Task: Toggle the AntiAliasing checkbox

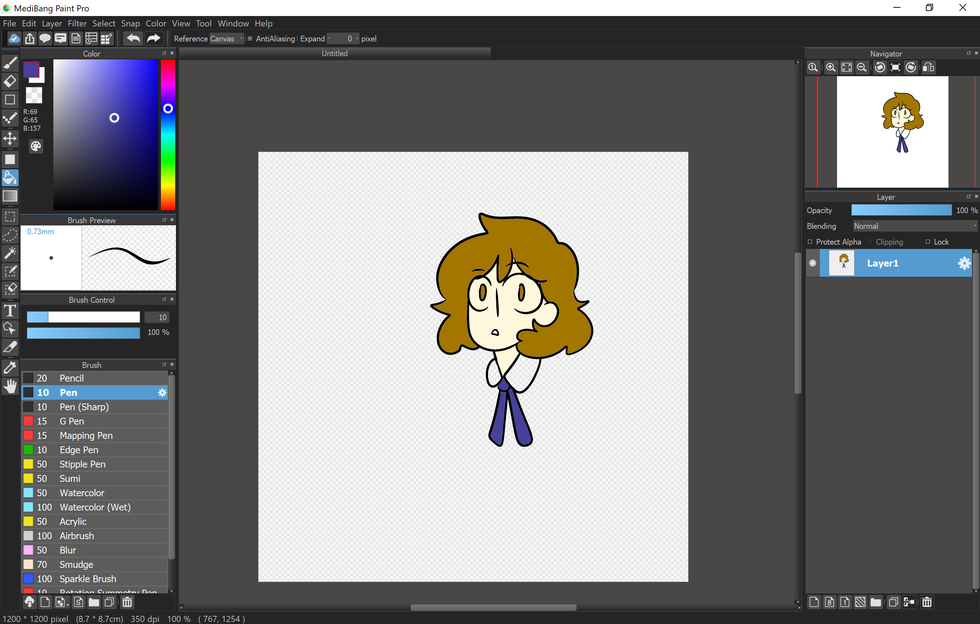Action: (x=250, y=39)
